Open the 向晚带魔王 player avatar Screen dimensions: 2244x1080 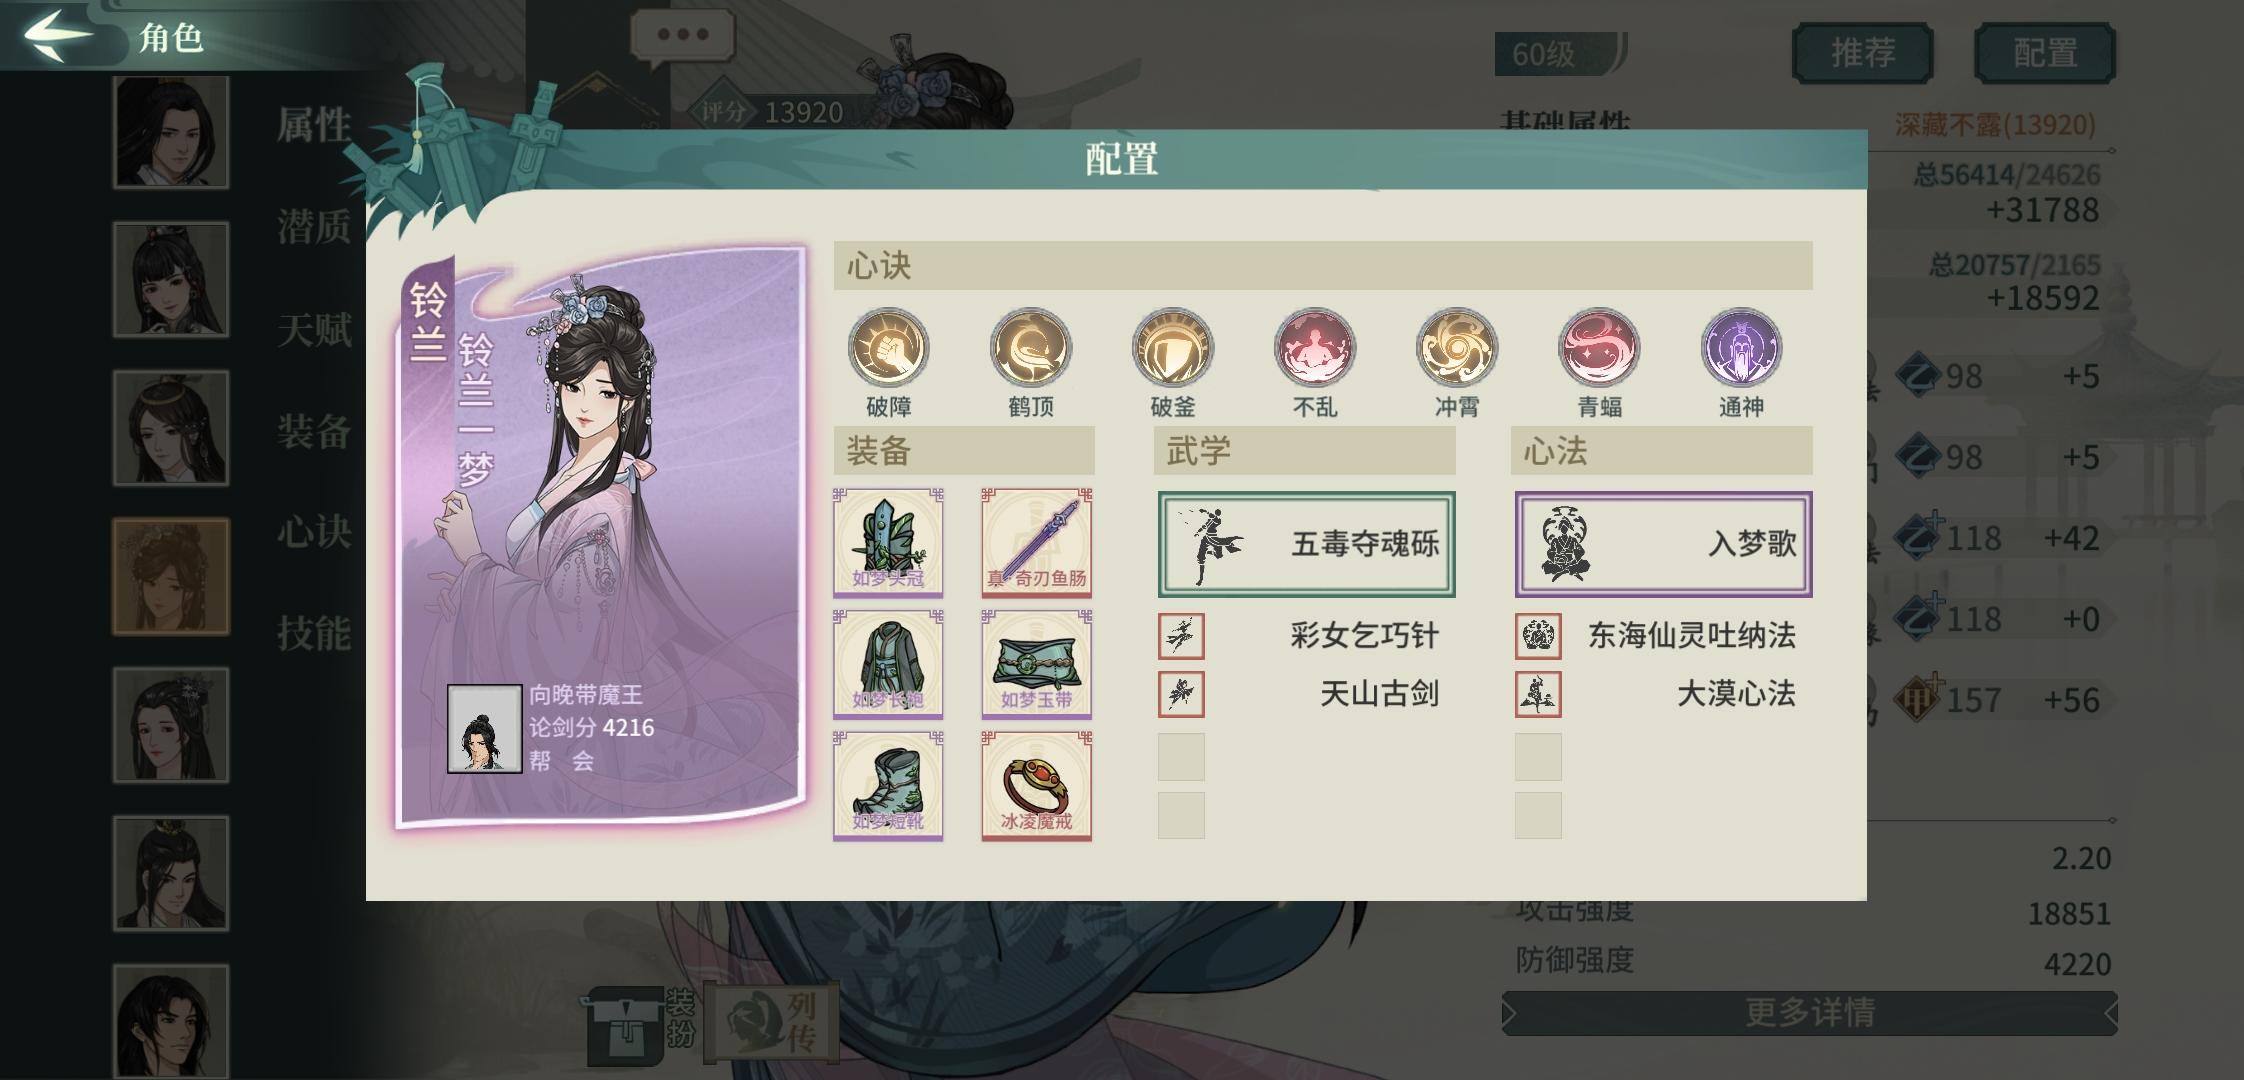(484, 729)
